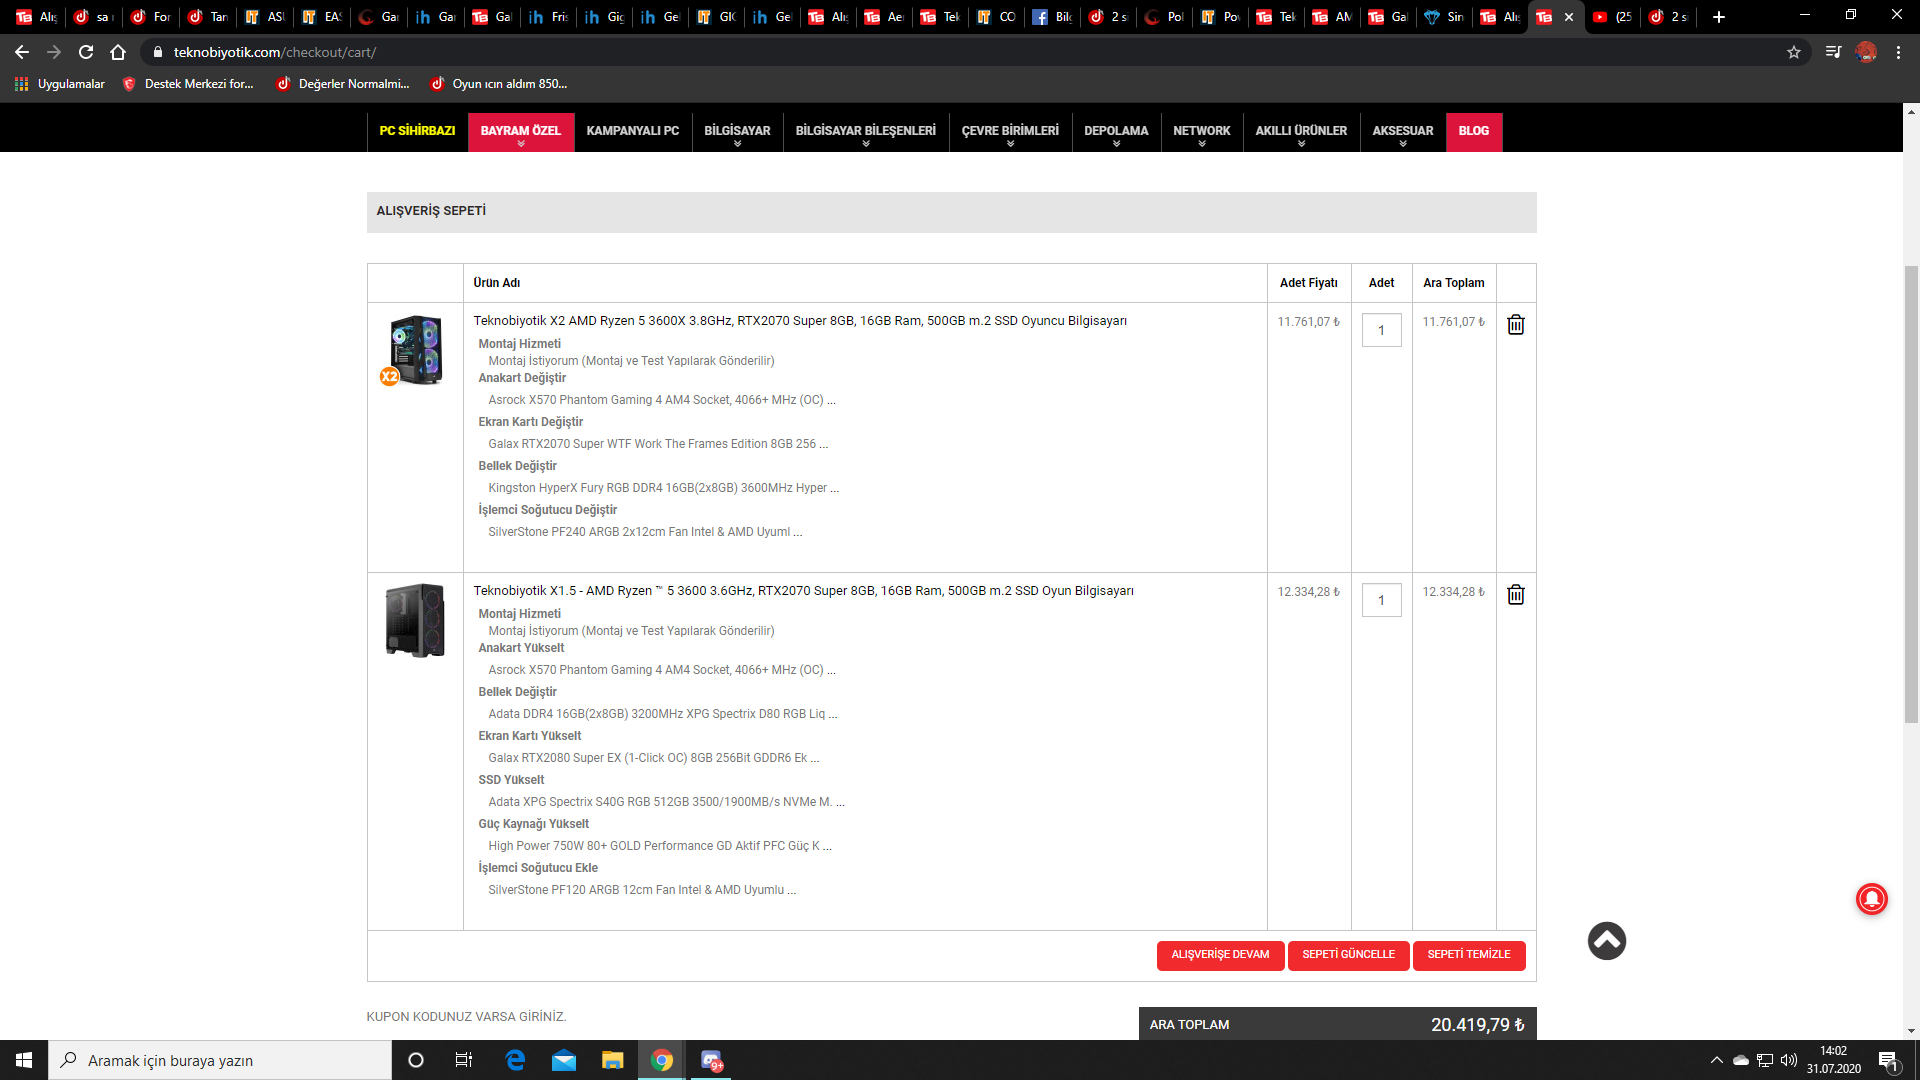Image resolution: width=1920 pixels, height=1080 pixels.
Task: Open Microsoft Edge from the taskbar
Action: 515,1060
